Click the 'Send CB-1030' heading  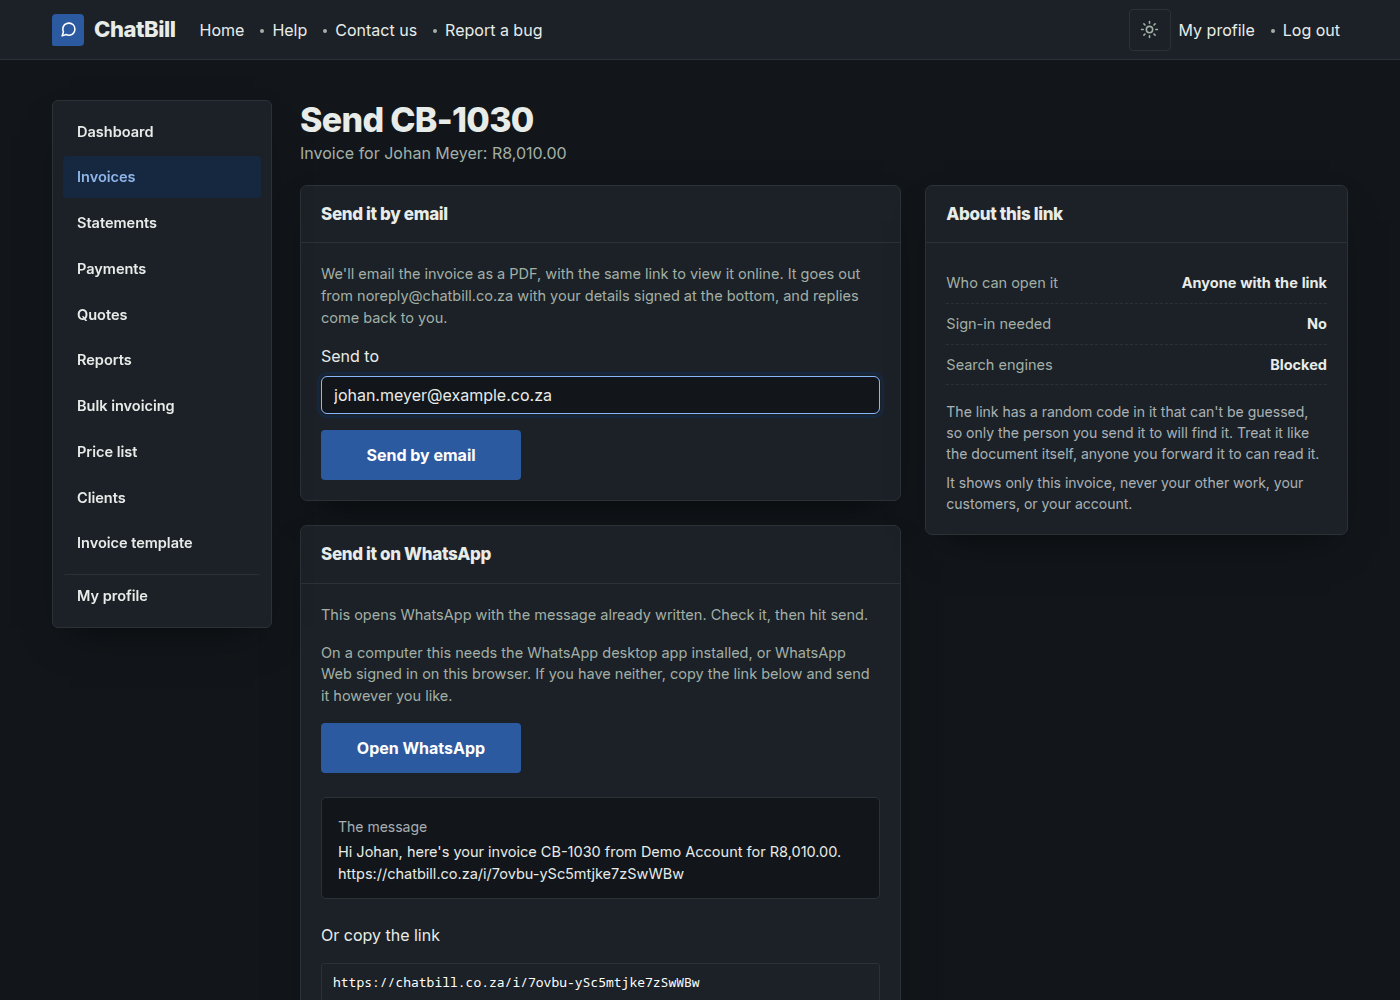click(417, 120)
